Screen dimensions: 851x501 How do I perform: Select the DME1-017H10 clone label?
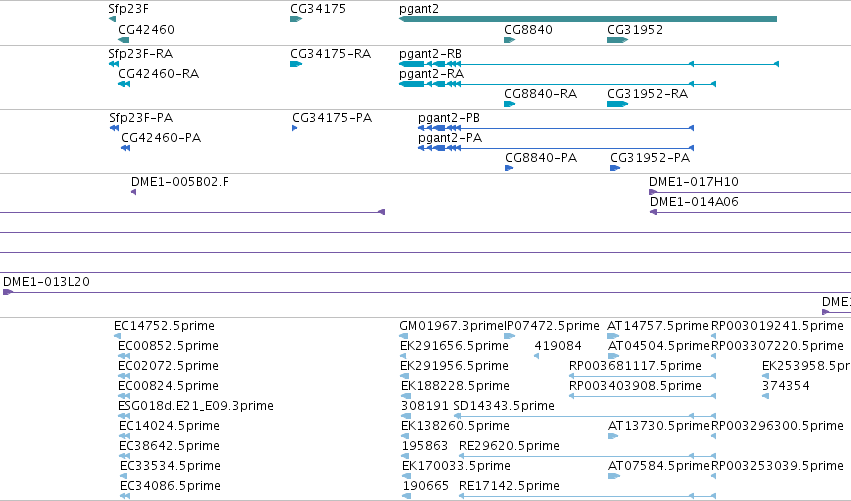(694, 182)
